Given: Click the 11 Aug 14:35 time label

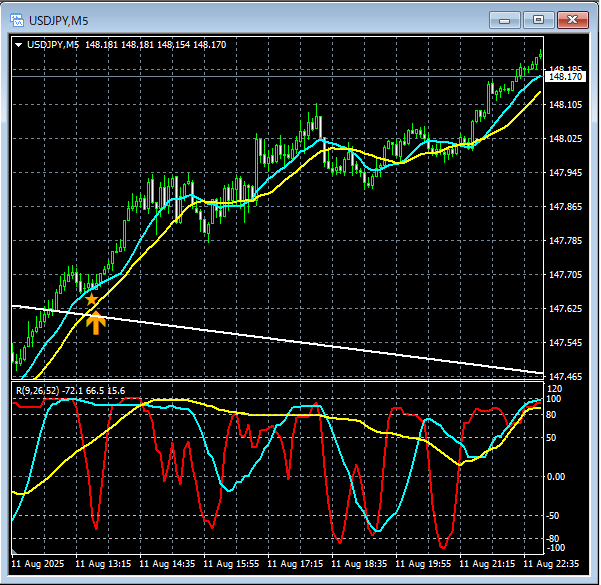Looking at the screenshot, I should click(167, 564).
